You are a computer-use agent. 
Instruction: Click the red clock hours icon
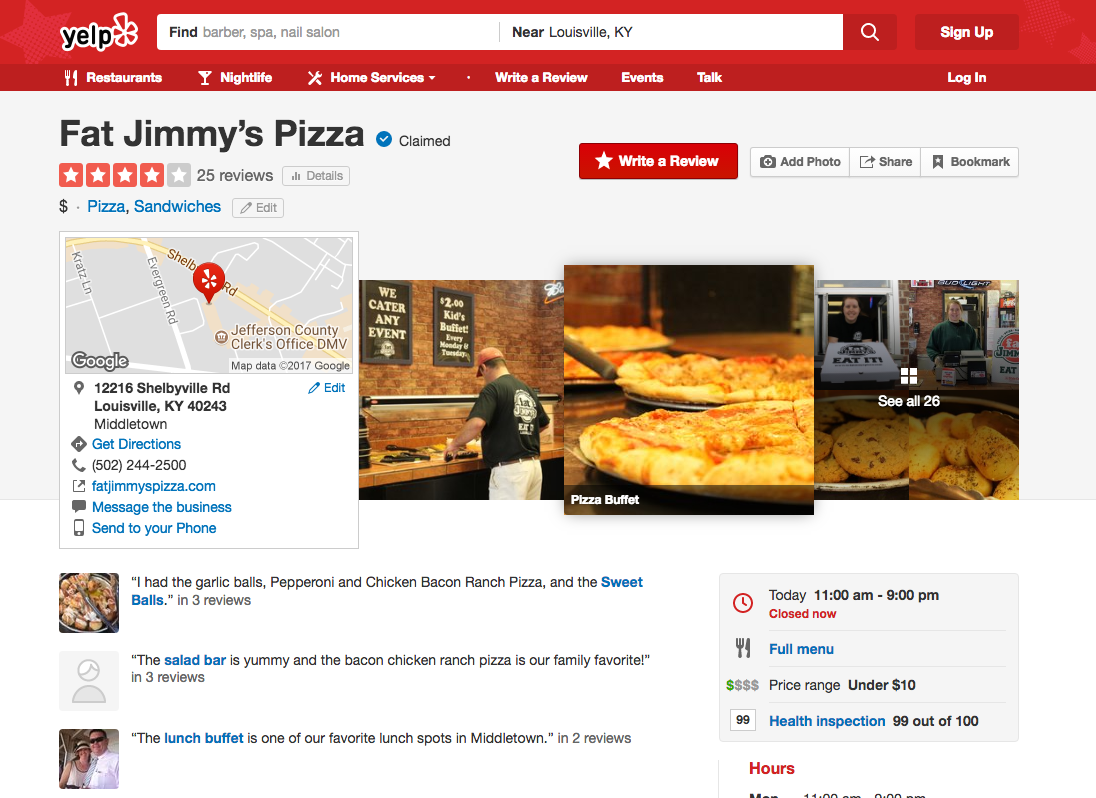pyautogui.click(x=743, y=603)
